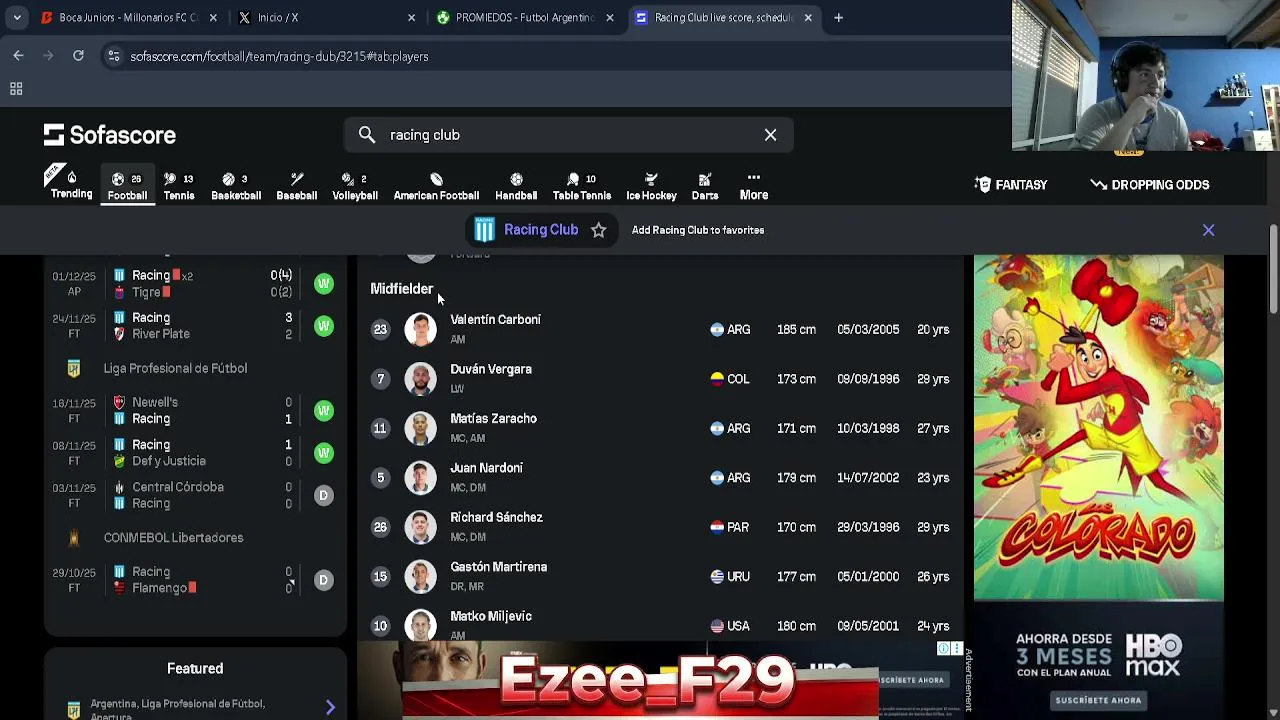Click the Paraguay flag next to PAR
The image size is (1280, 720).
click(x=717, y=527)
